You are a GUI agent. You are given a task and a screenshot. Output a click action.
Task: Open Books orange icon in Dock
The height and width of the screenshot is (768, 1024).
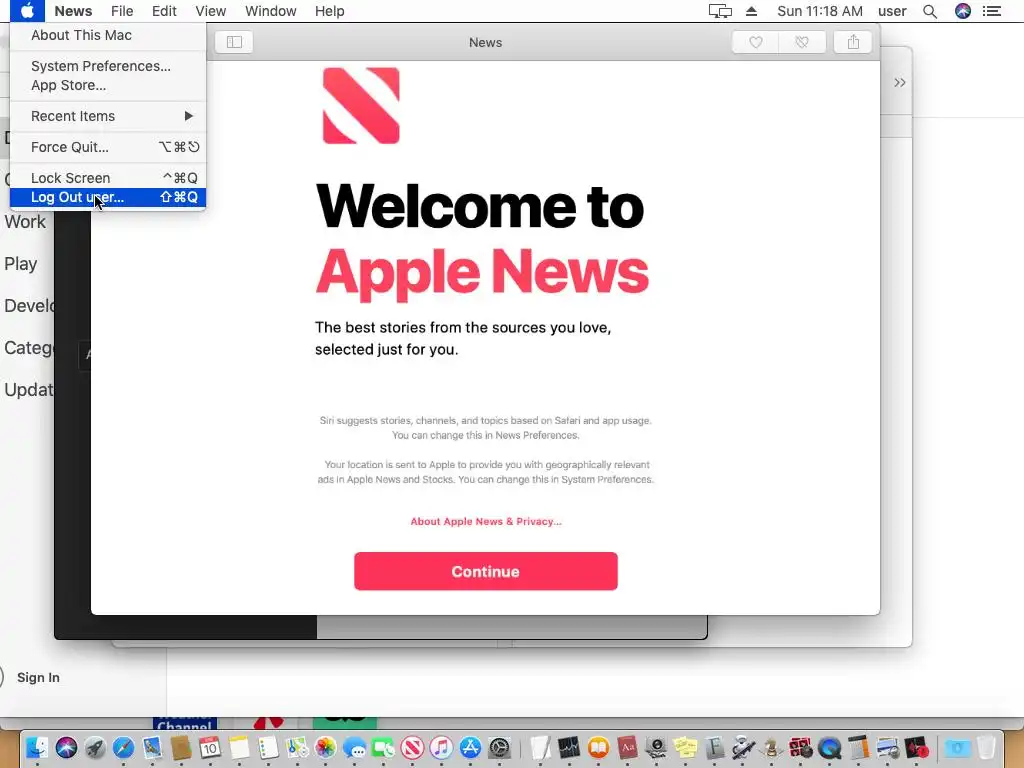598,748
